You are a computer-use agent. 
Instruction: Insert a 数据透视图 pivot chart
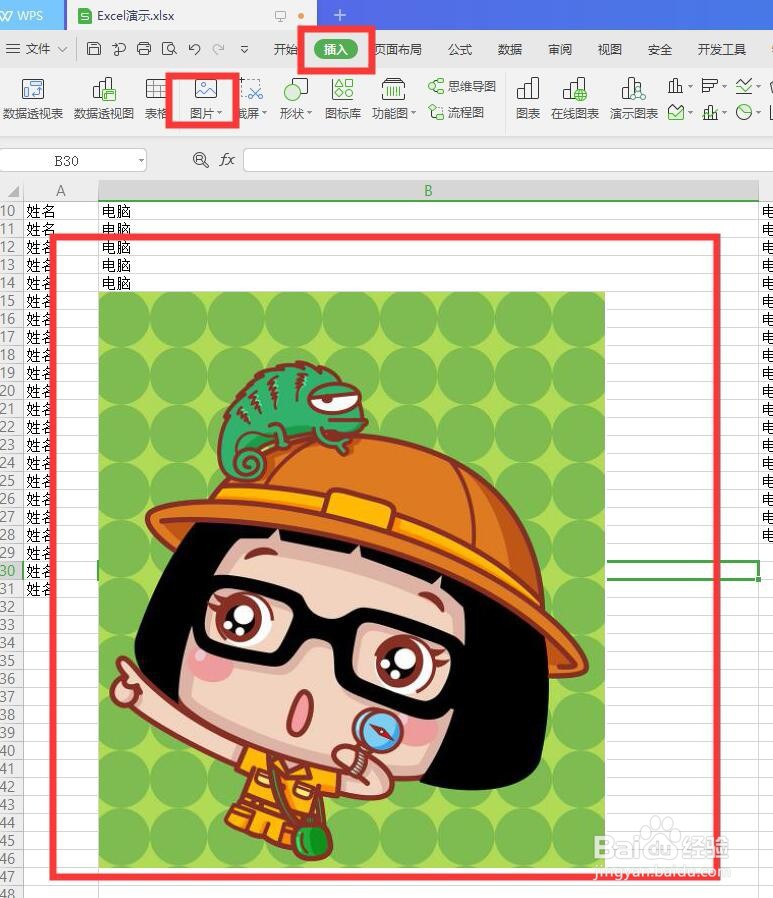(104, 99)
